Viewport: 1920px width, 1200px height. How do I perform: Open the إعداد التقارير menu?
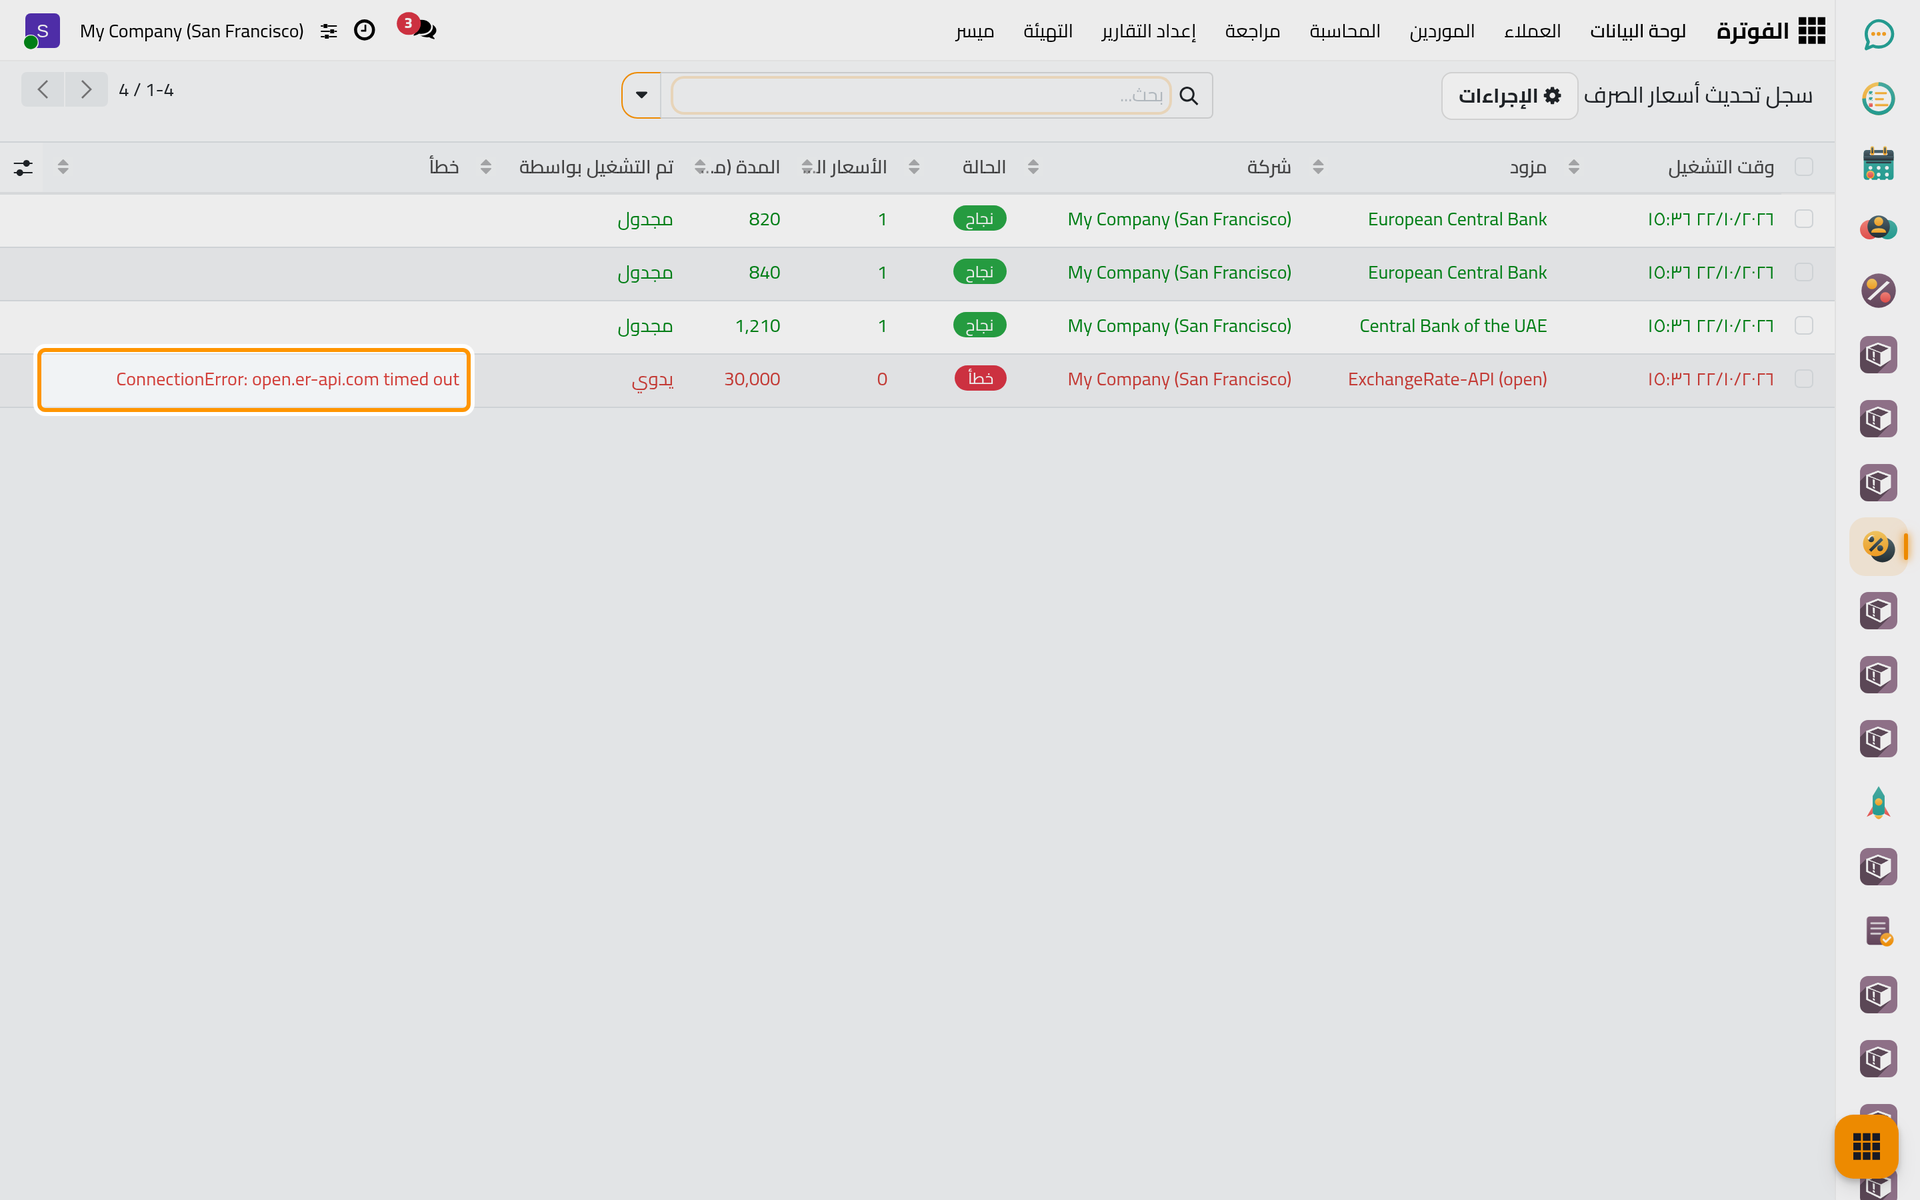coord(1149,31)
